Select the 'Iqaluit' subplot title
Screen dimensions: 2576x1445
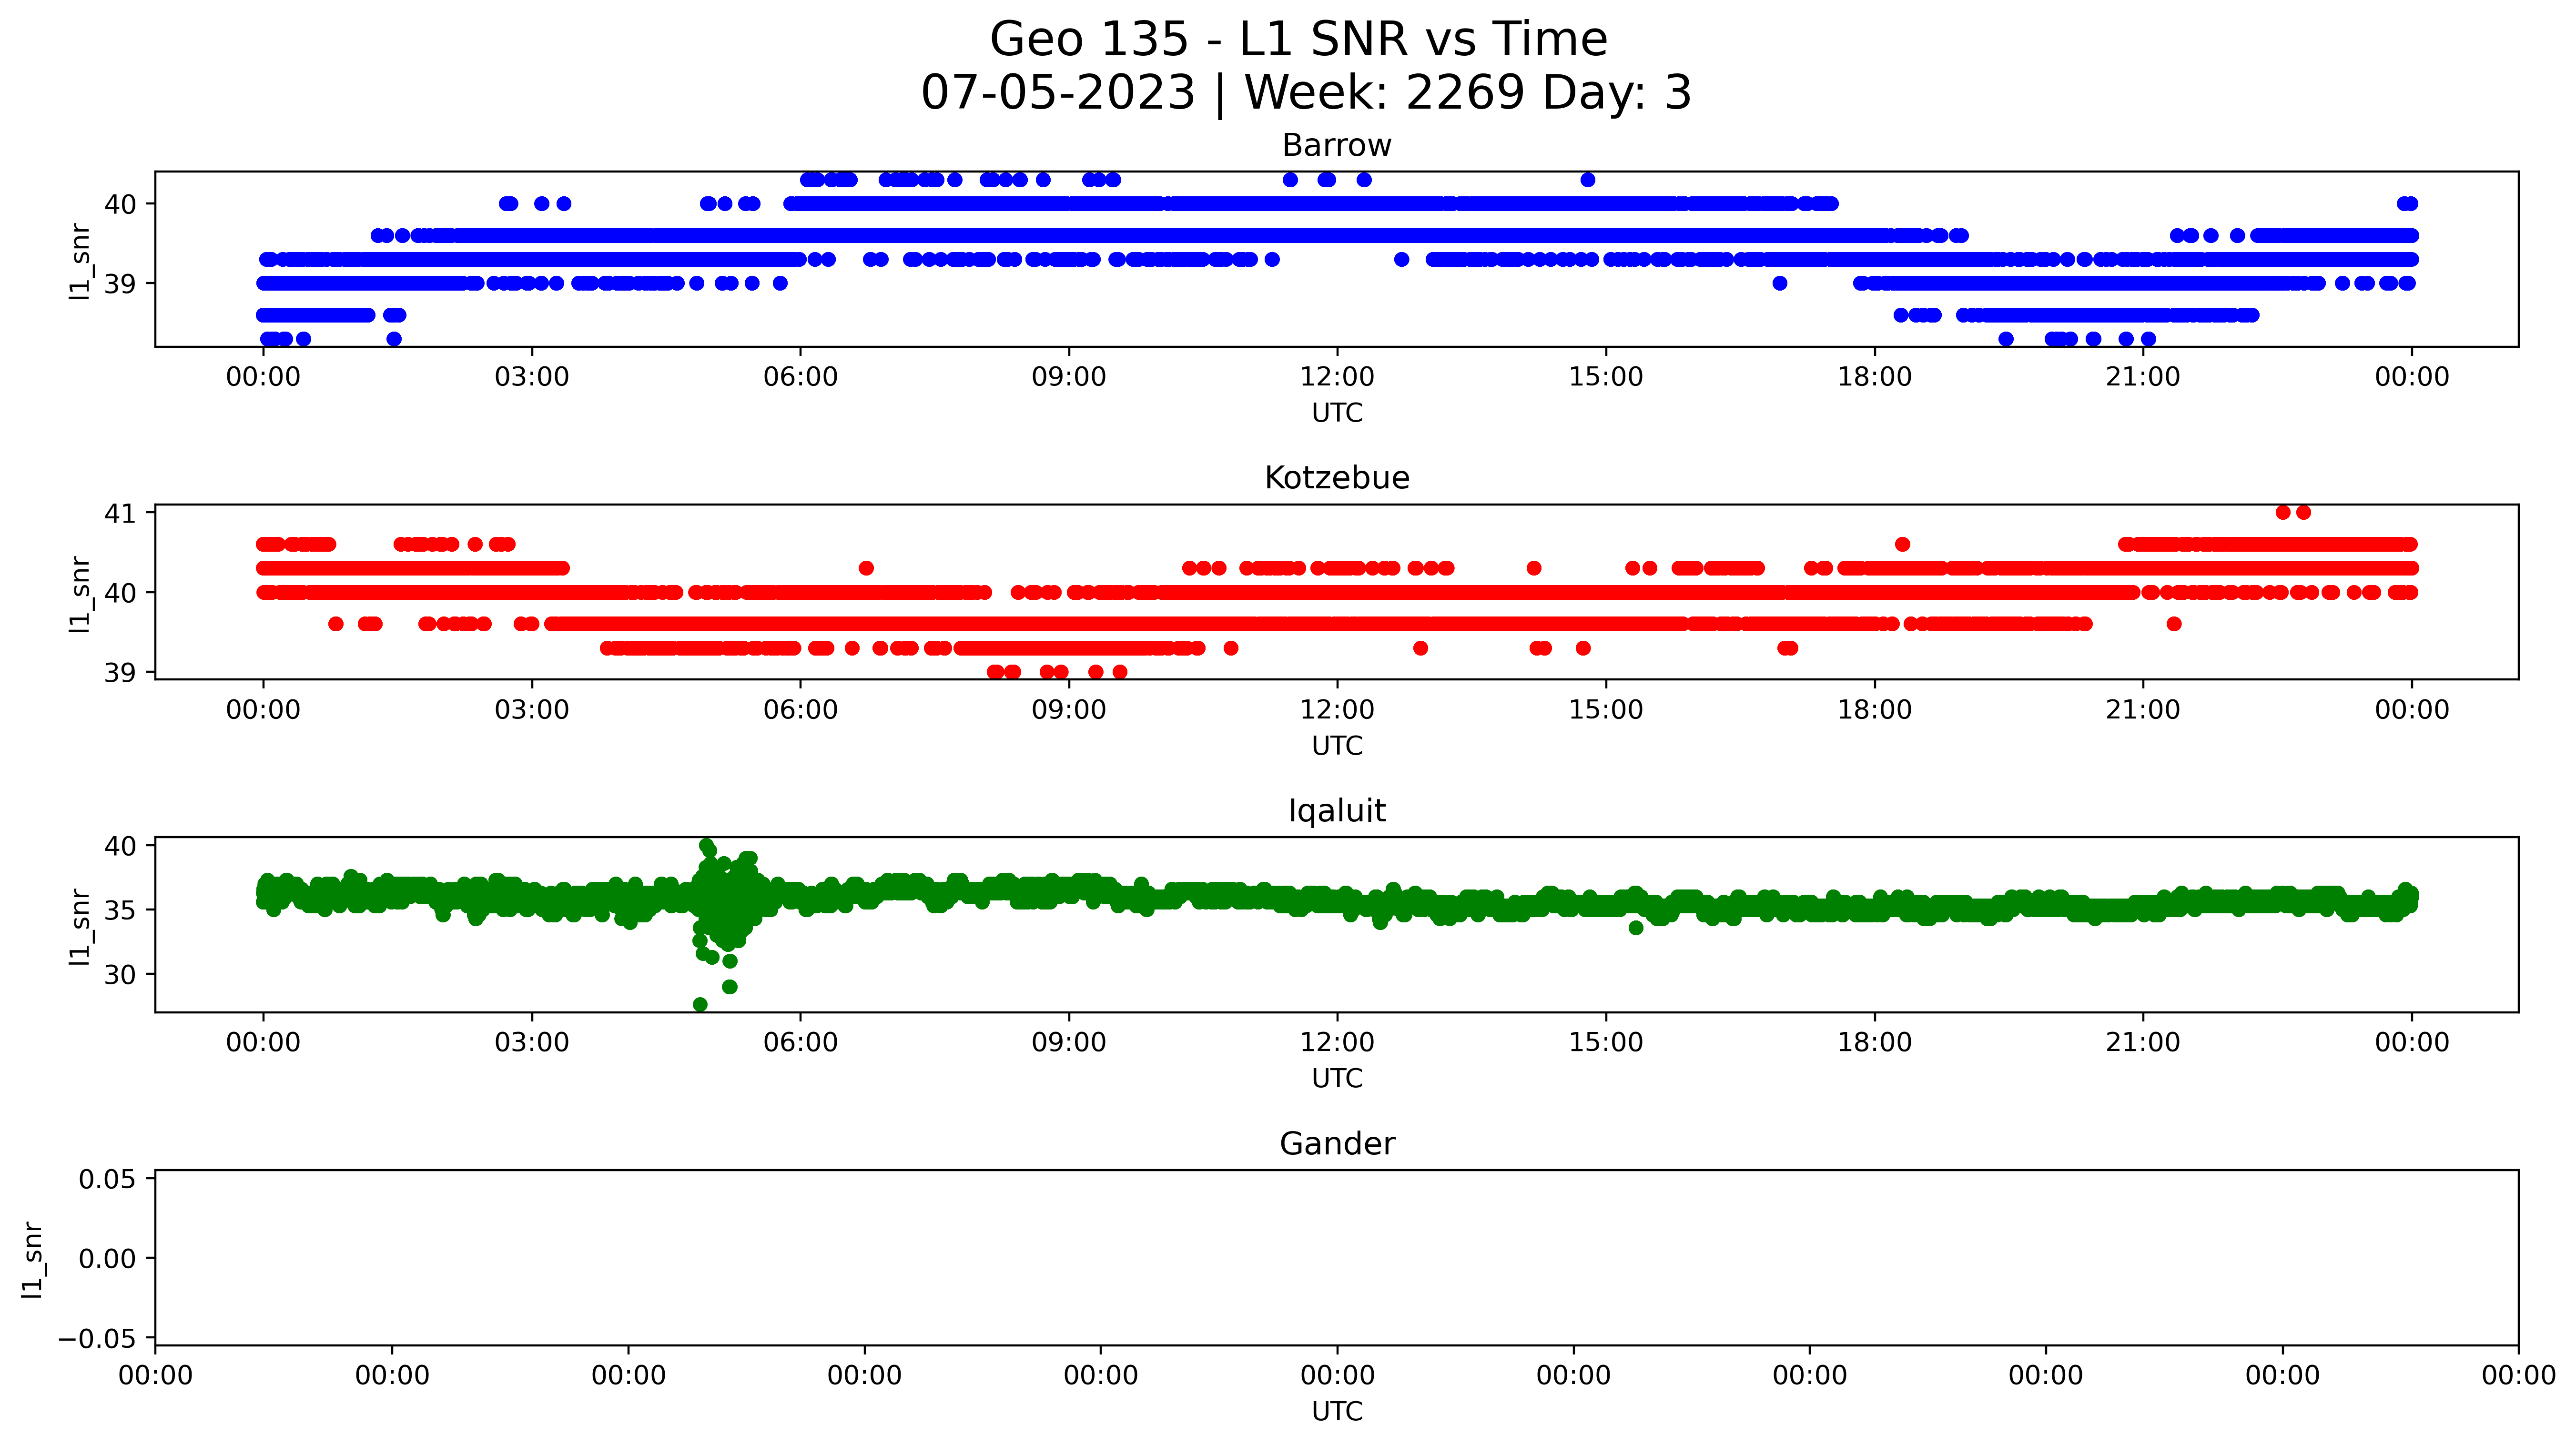point(1336,811)
